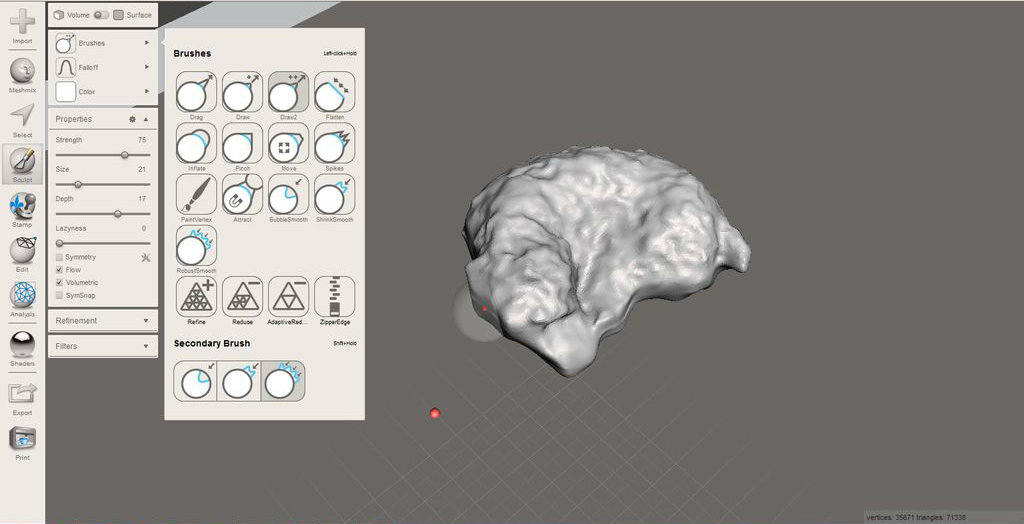1024x524 pixels.
Task: Select the ZipperEdge brush
Action: click(x=334, y=297)
